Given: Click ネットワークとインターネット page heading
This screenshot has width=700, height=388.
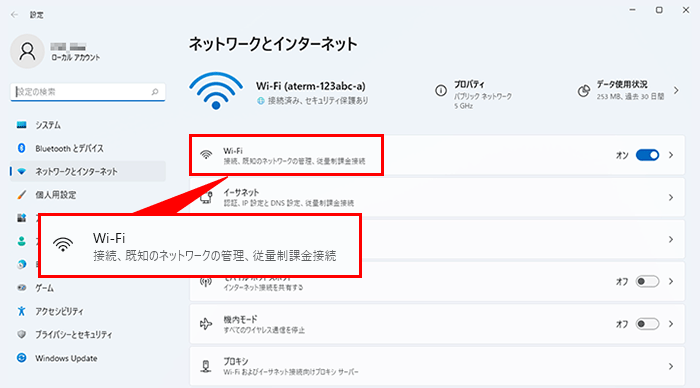Looking at the screenshot, I should [x=273, y=44].
